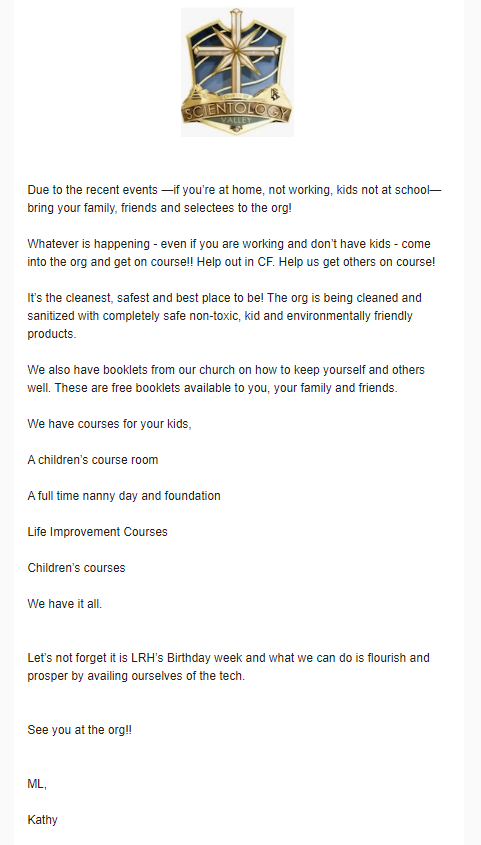Click the 'ML,' closing text

(37, 784)
